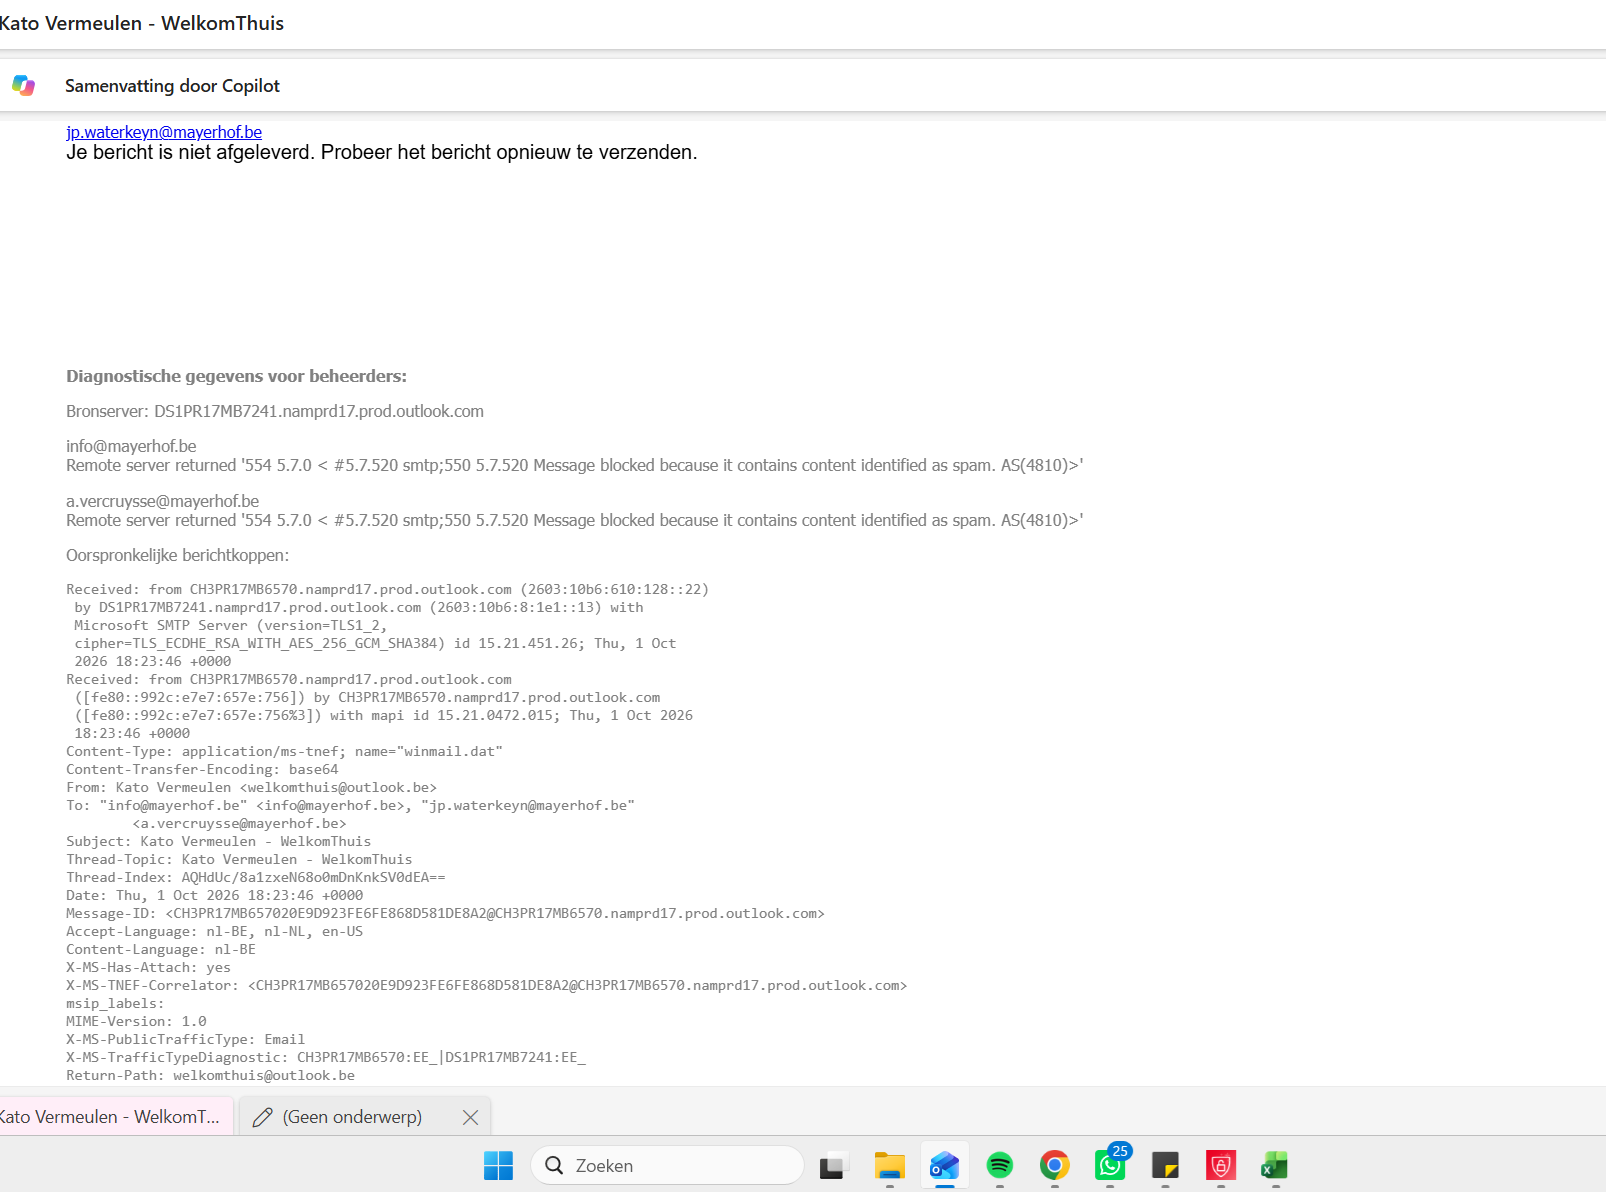Open the jp.waterkeyn@mayerhof.be email link

pos(164,132)
